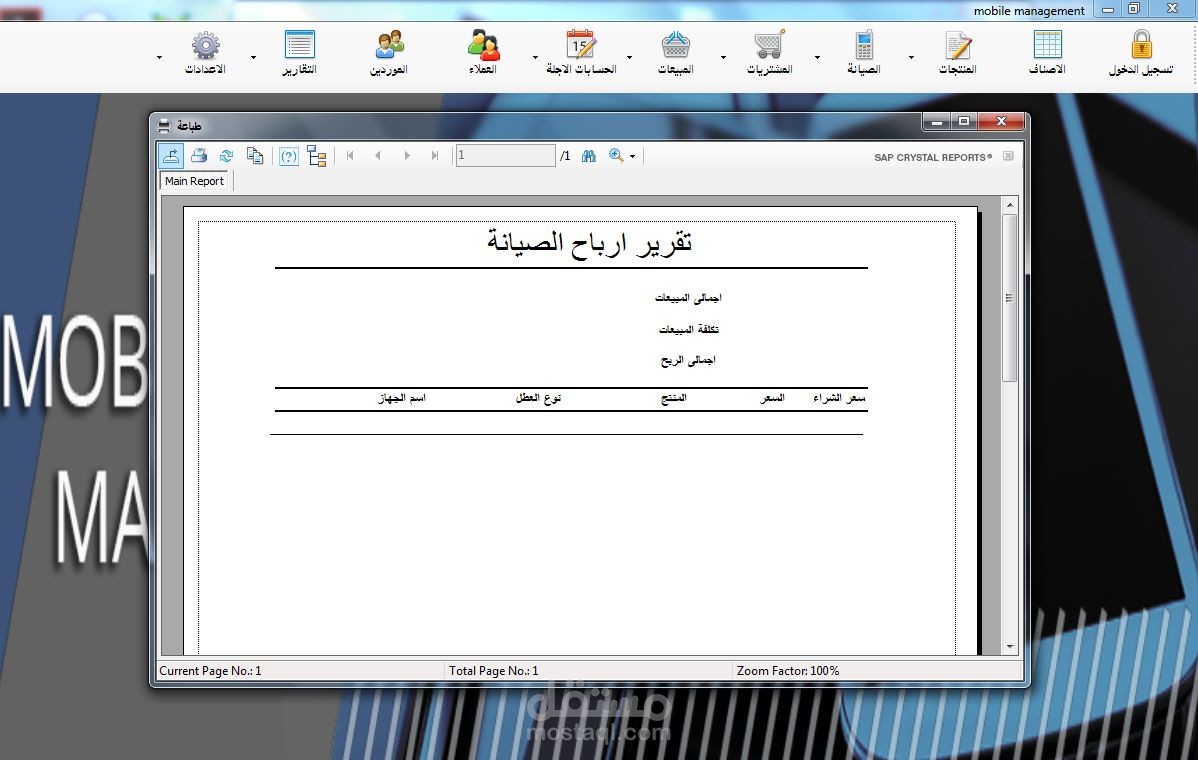Click Current Page No.: 1 status text
This screenshot has width=1198, height=760.
(210, 671)
